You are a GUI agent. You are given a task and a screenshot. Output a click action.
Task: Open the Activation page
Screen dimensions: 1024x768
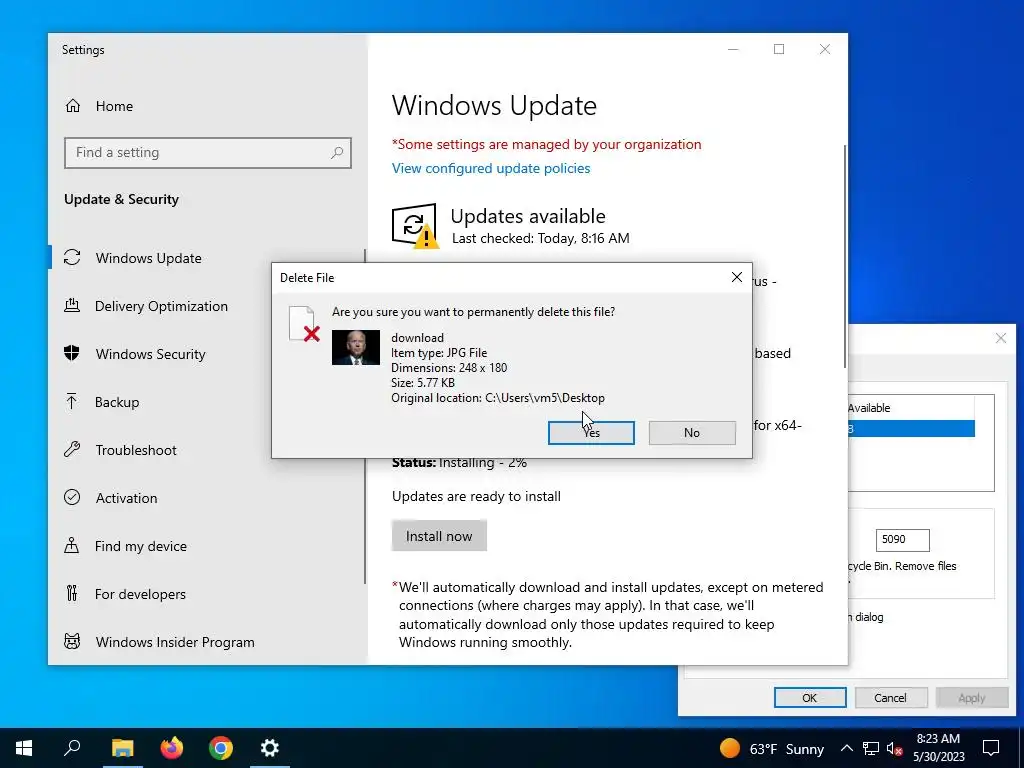coord(126,498)
